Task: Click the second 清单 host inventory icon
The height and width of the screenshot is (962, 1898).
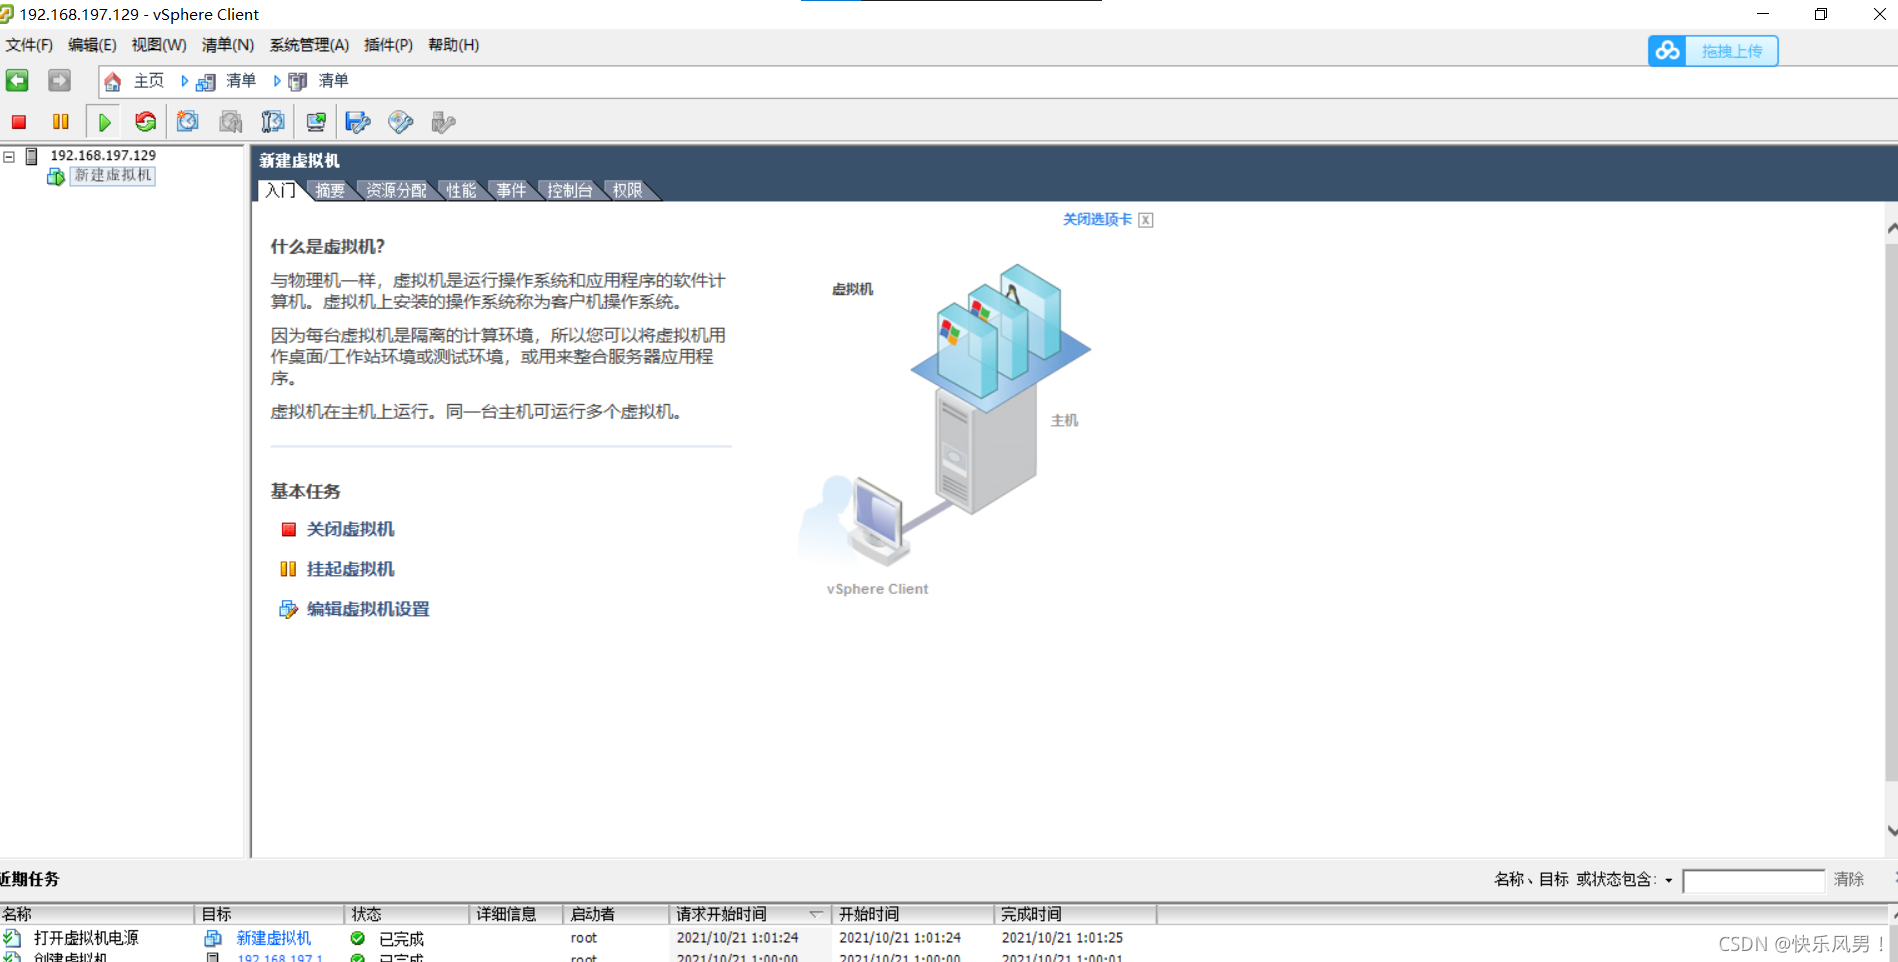Action: 298,82
